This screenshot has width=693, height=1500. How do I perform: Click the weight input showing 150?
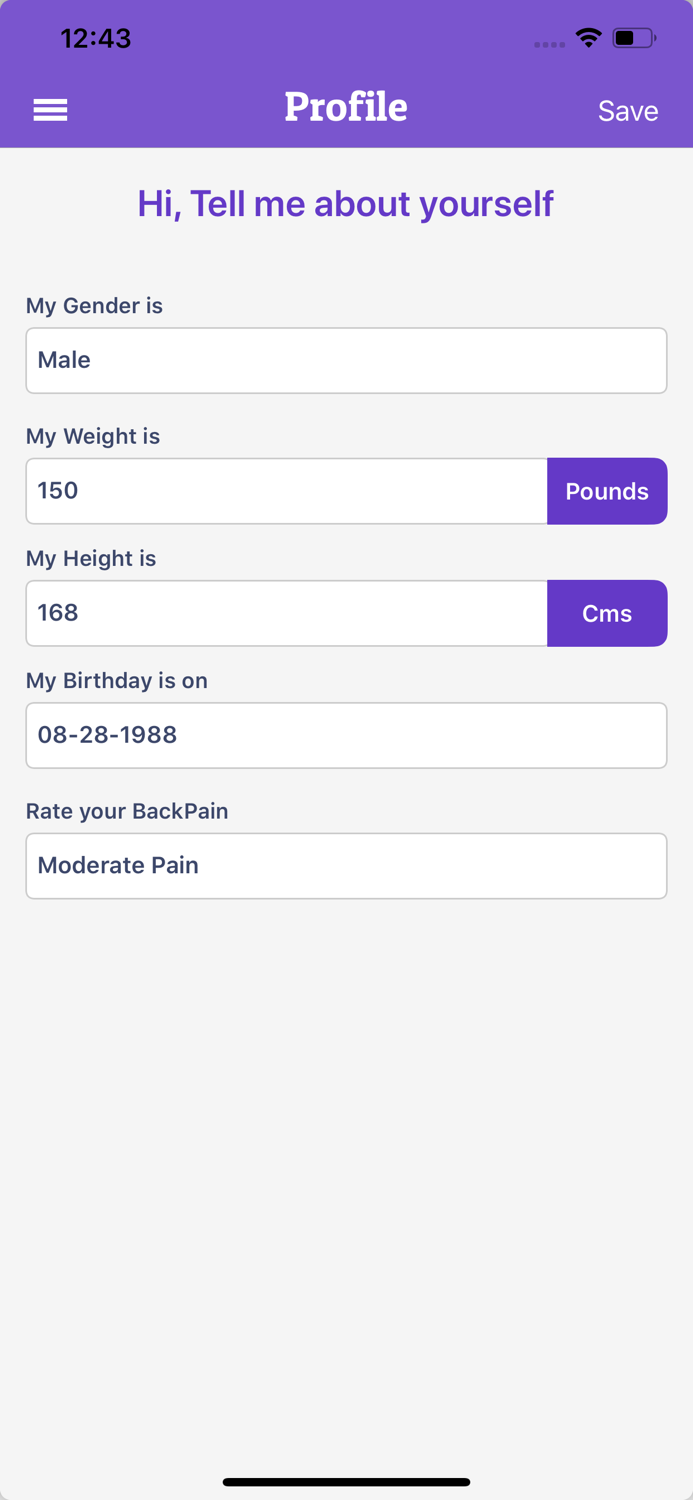pos(287,491)
